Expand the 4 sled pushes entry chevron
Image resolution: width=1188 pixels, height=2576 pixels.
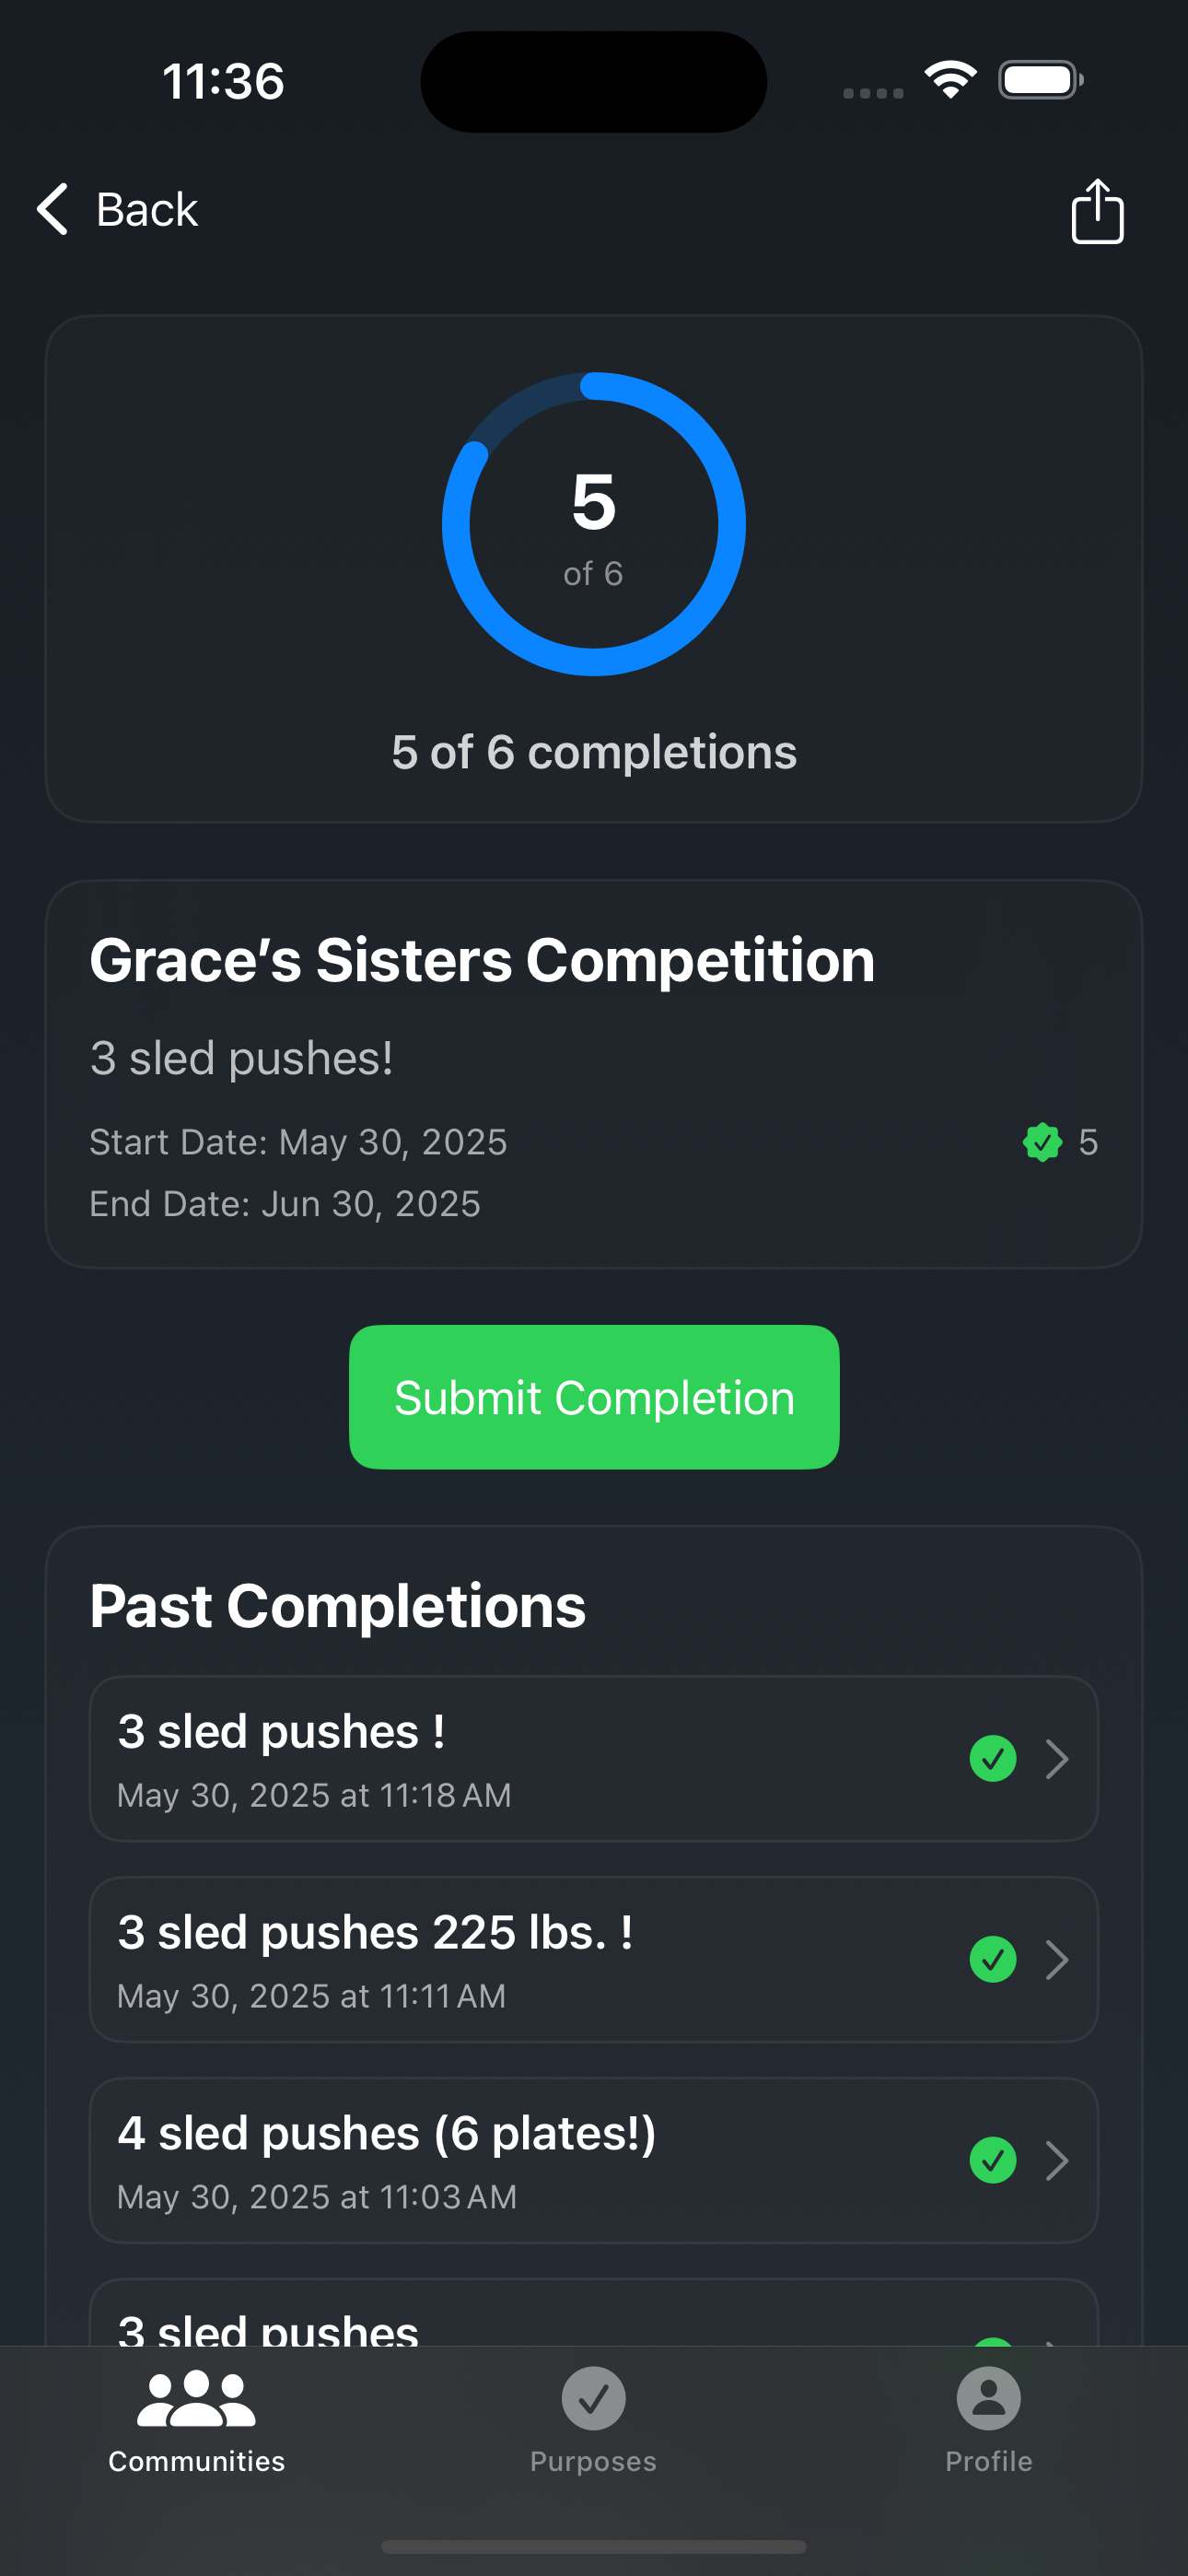coord(1057,2161)
